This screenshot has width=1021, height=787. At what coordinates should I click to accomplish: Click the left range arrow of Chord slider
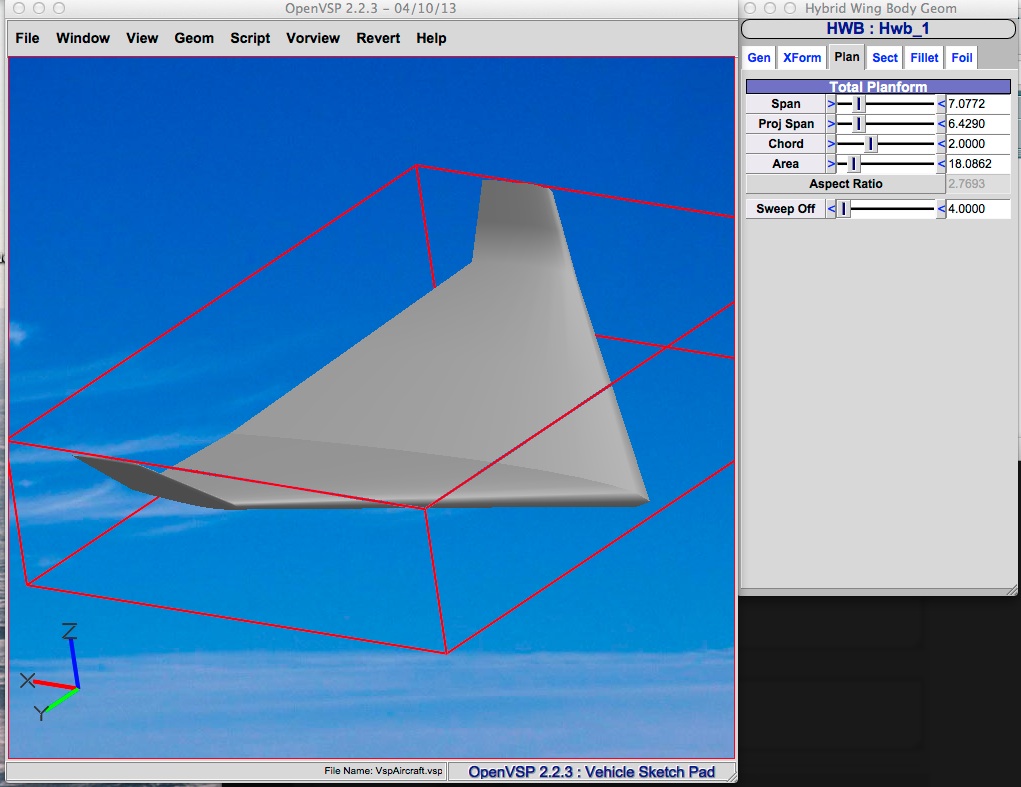tap(831, 144)
